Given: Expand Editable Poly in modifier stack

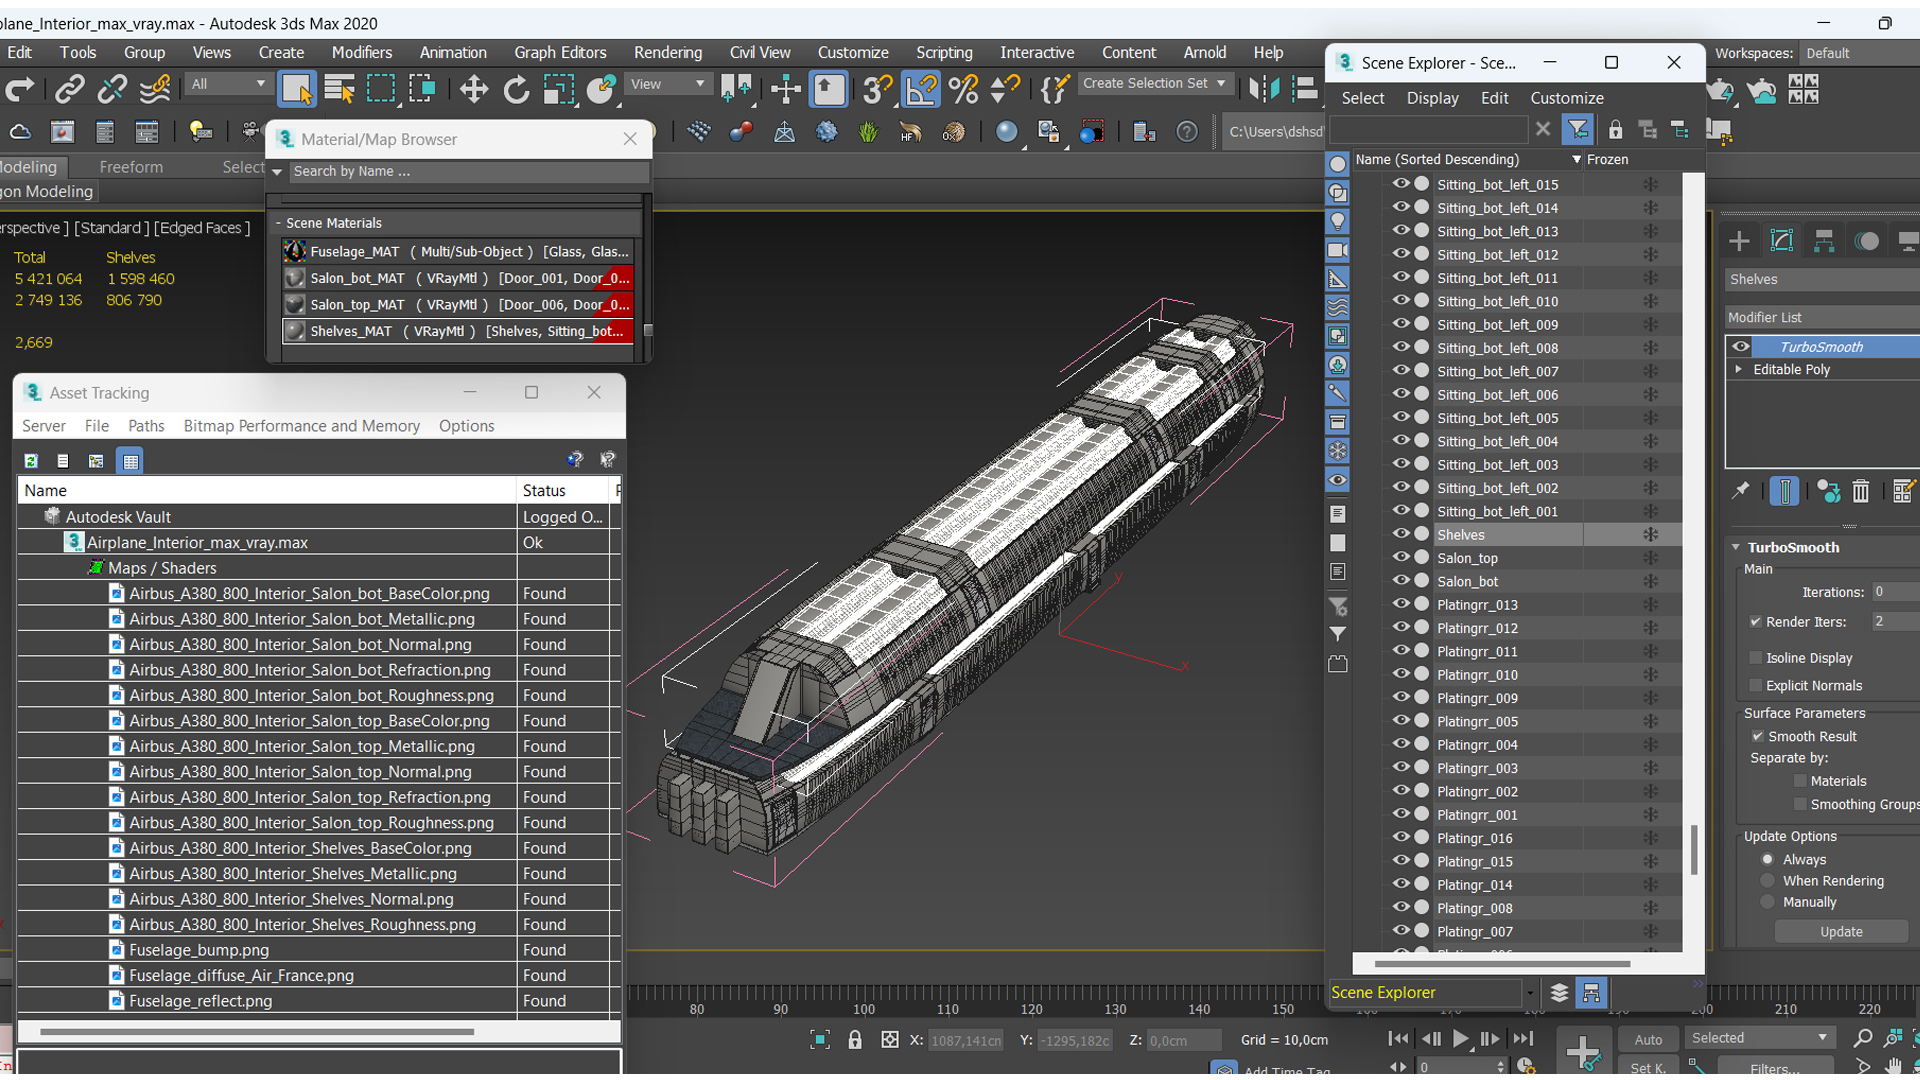Looking at the screenshot, I should pyautogui.click(x=1739, y=369).
